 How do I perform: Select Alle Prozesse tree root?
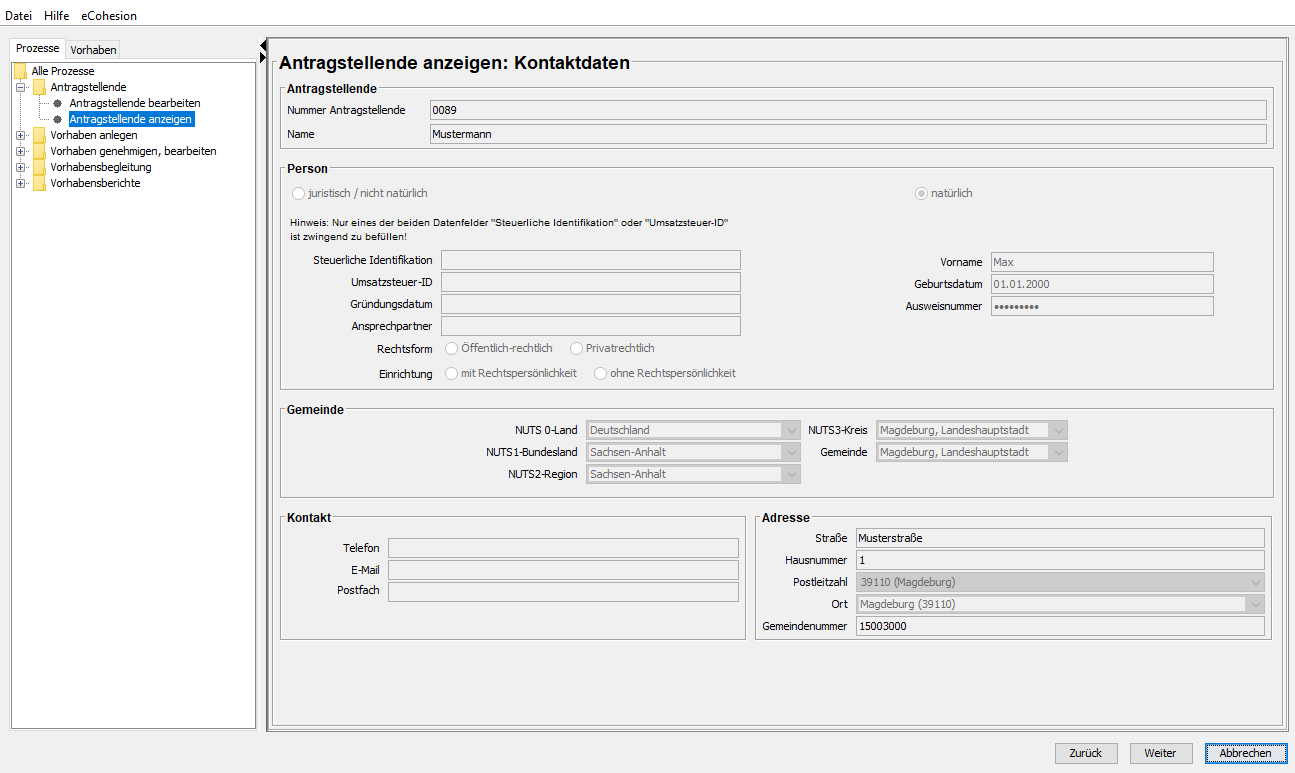coord(63,71)
